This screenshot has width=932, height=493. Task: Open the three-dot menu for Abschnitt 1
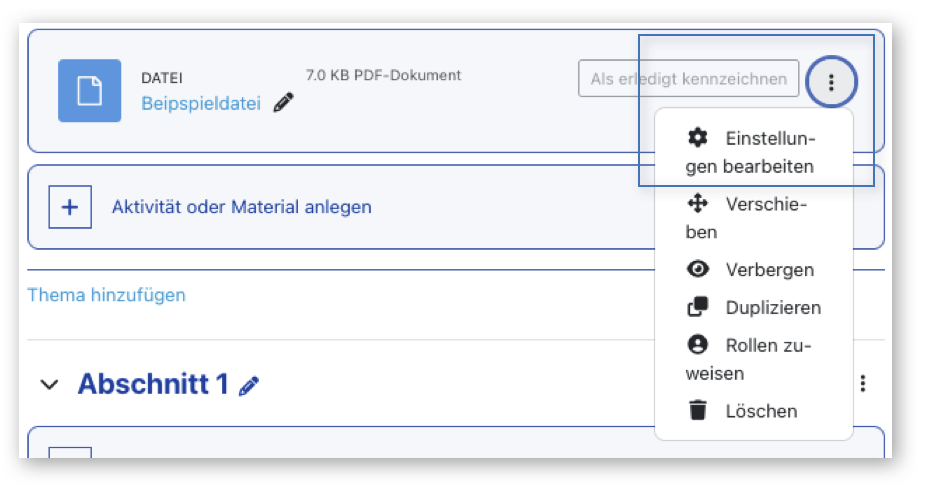863,384
